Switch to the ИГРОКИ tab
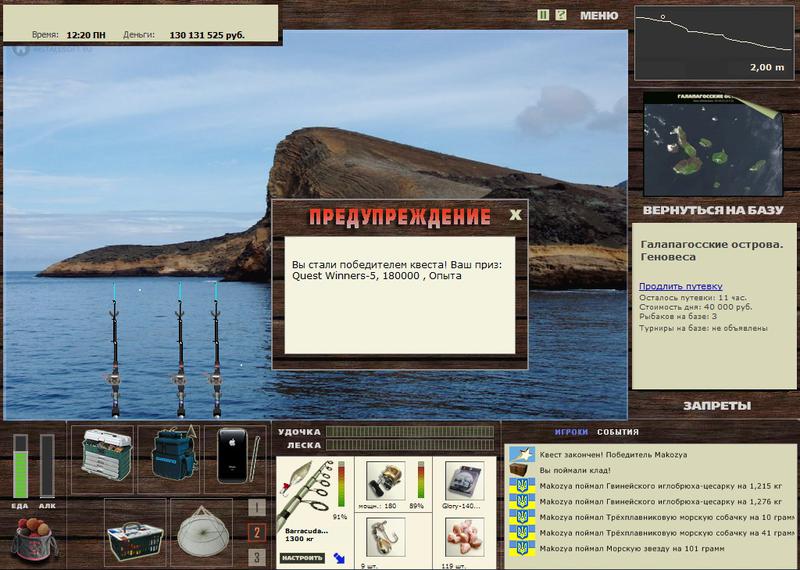The image size is (800, 570). pos(571,432)
